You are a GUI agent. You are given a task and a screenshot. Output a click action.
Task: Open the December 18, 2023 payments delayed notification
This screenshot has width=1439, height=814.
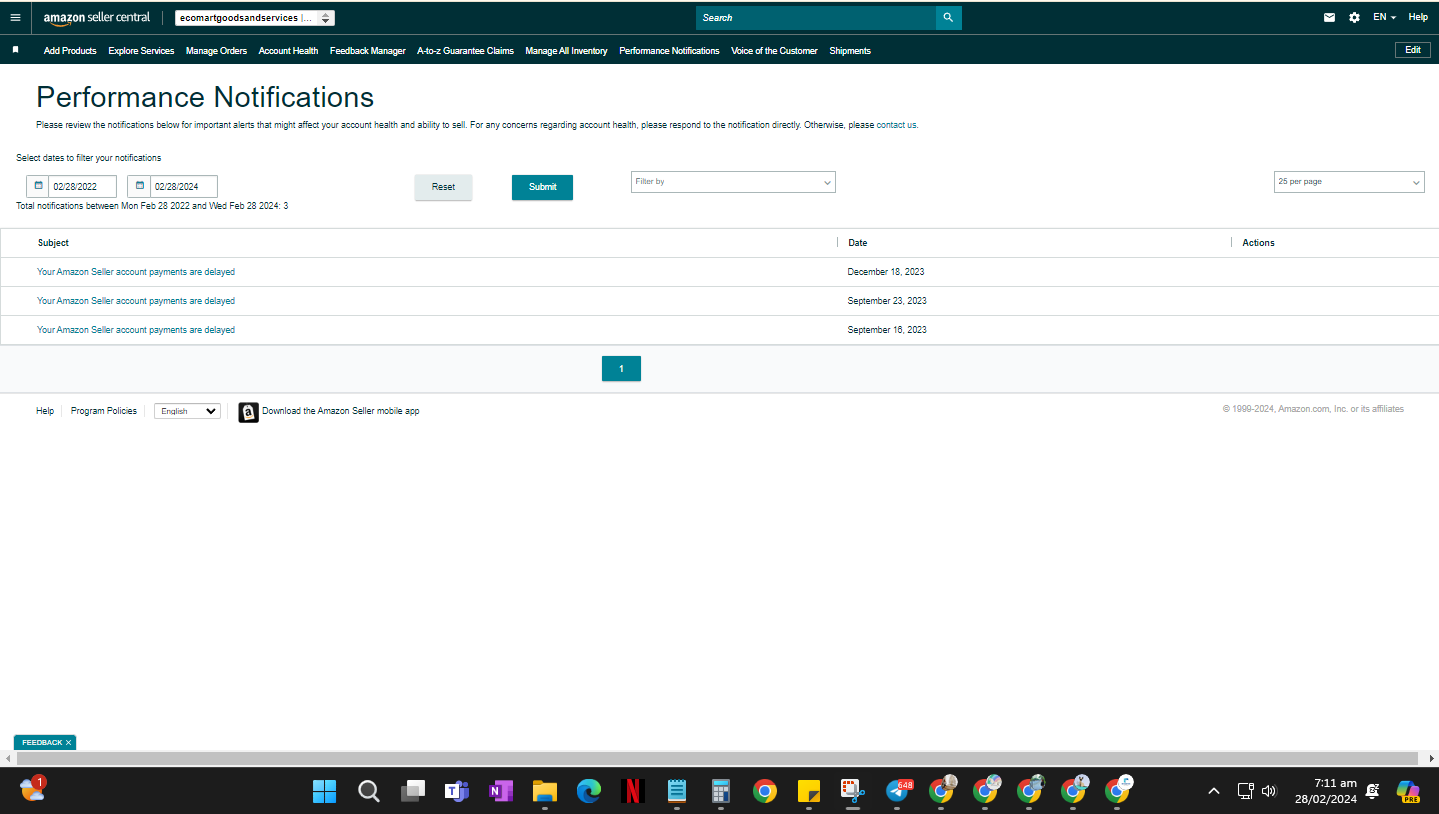pyautogui.click(x=136, y=272)
